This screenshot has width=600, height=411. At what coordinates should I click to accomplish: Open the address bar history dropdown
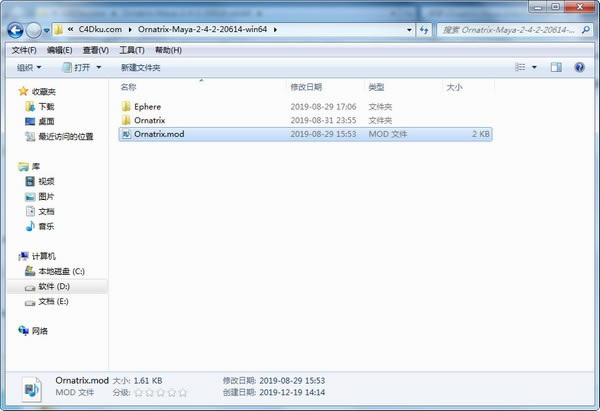click(409, 30)
